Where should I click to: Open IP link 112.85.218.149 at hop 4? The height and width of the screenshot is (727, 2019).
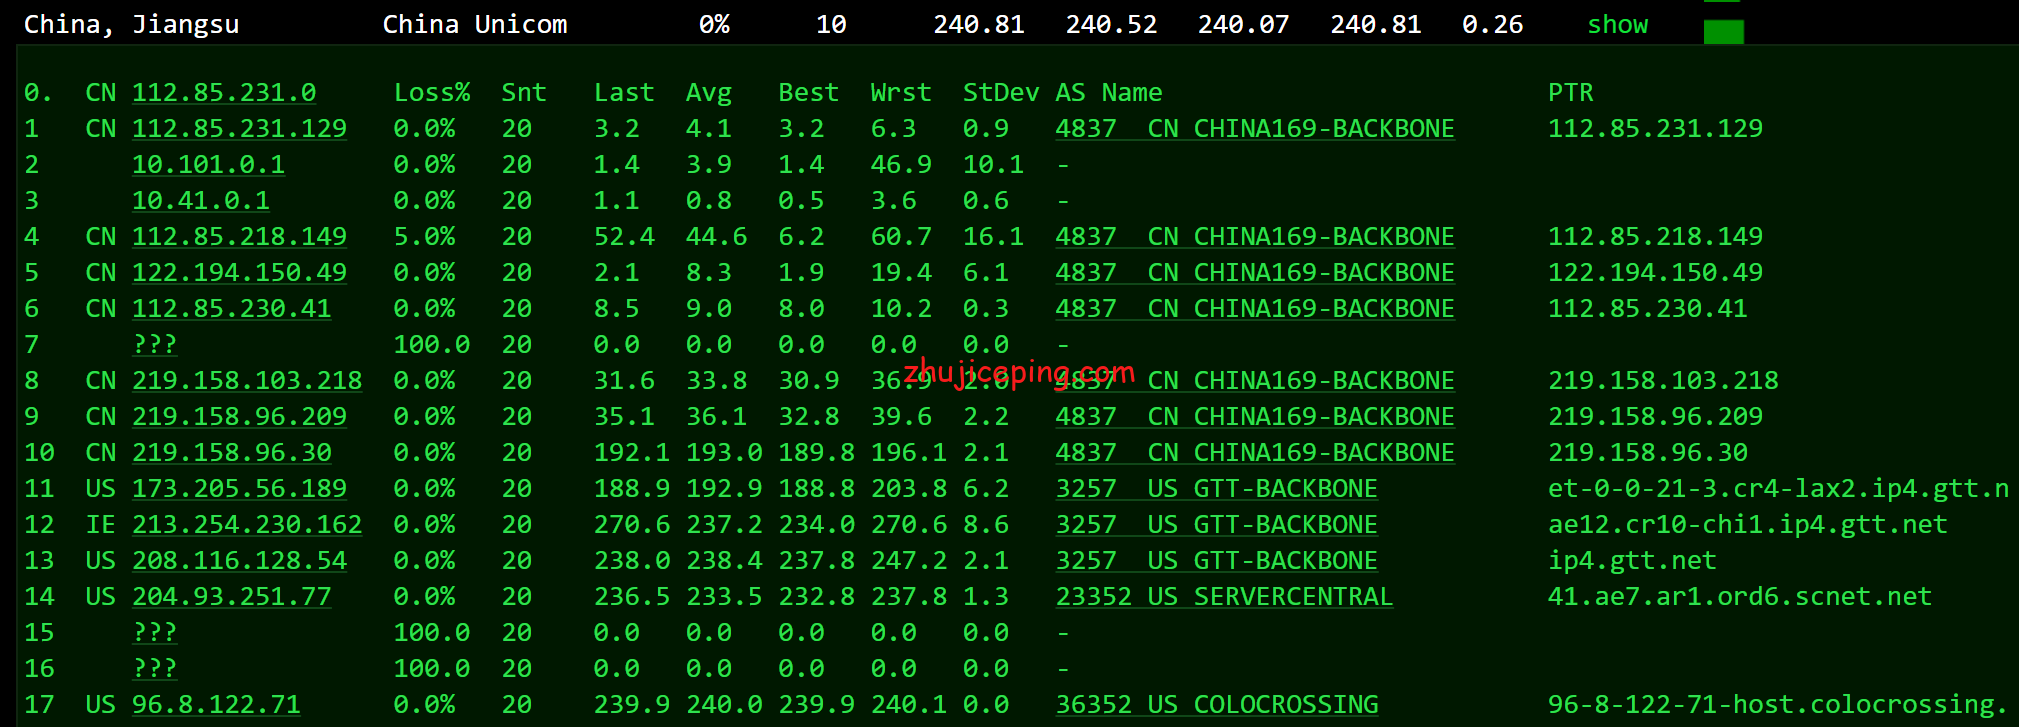(x=239, y=237)
